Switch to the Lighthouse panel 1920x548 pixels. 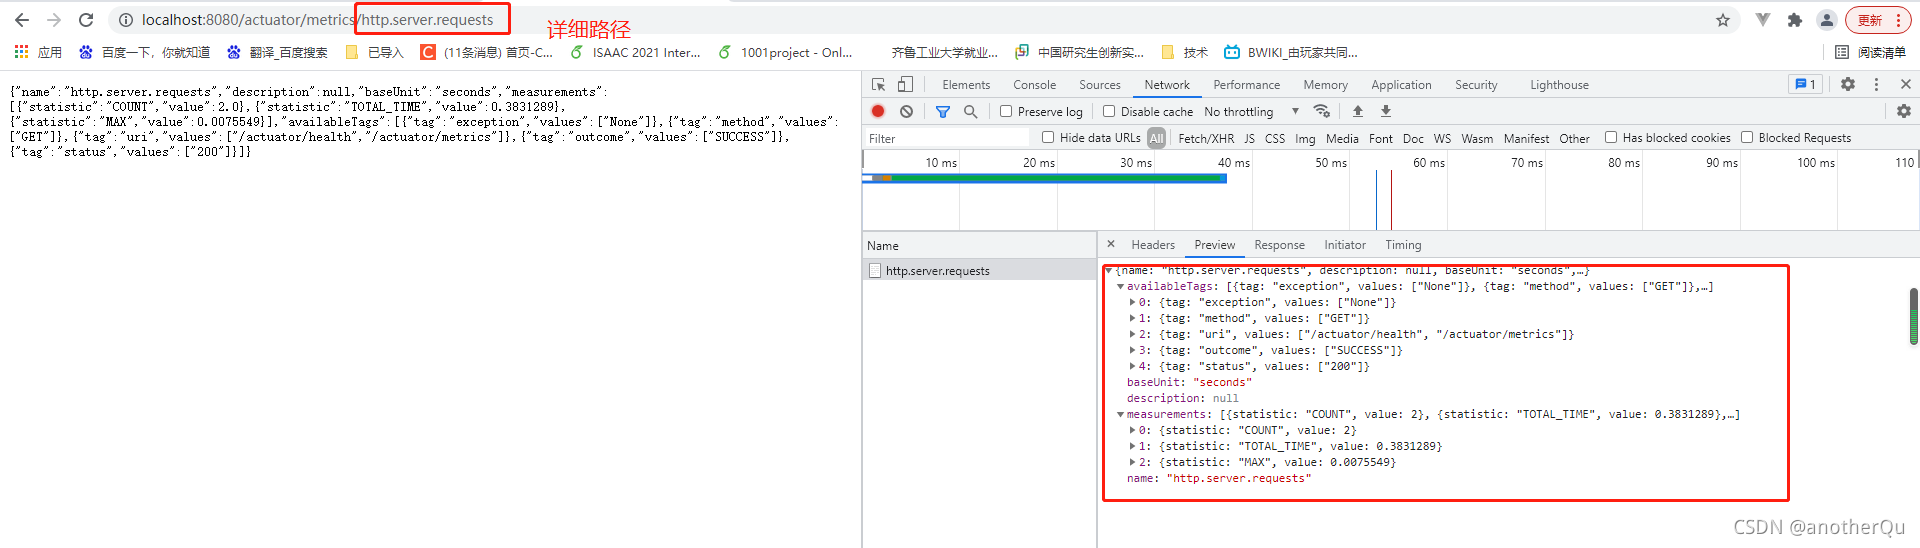(x=1559, y=85)
